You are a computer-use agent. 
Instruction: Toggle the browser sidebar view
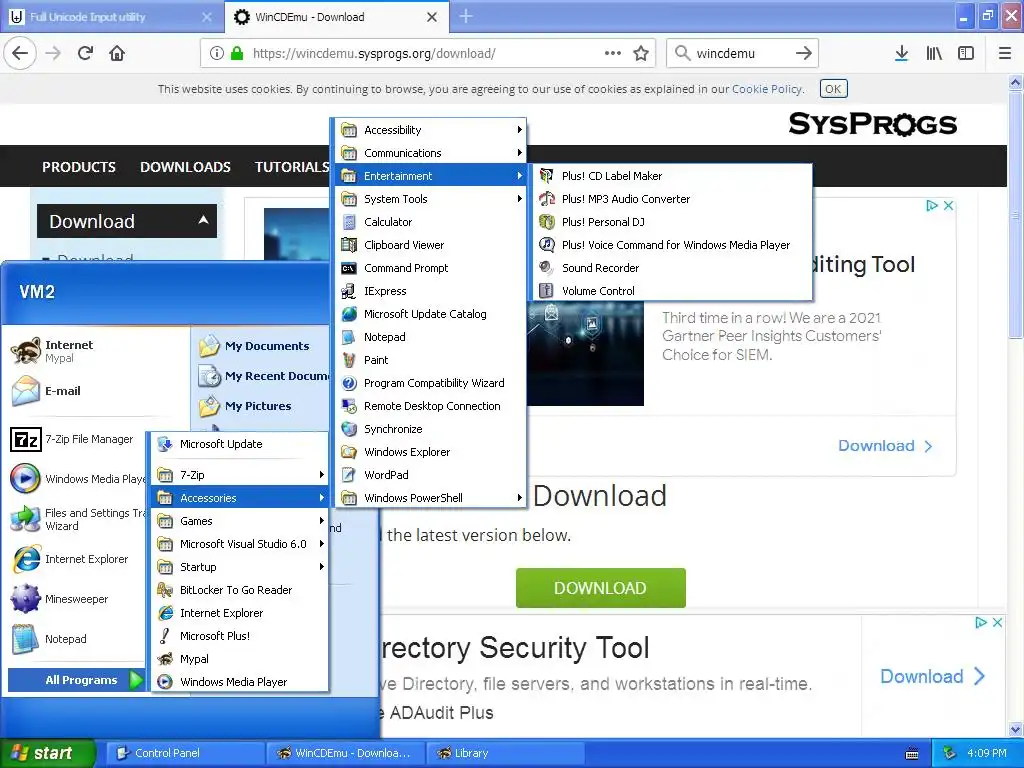click(x=966, y=53)
